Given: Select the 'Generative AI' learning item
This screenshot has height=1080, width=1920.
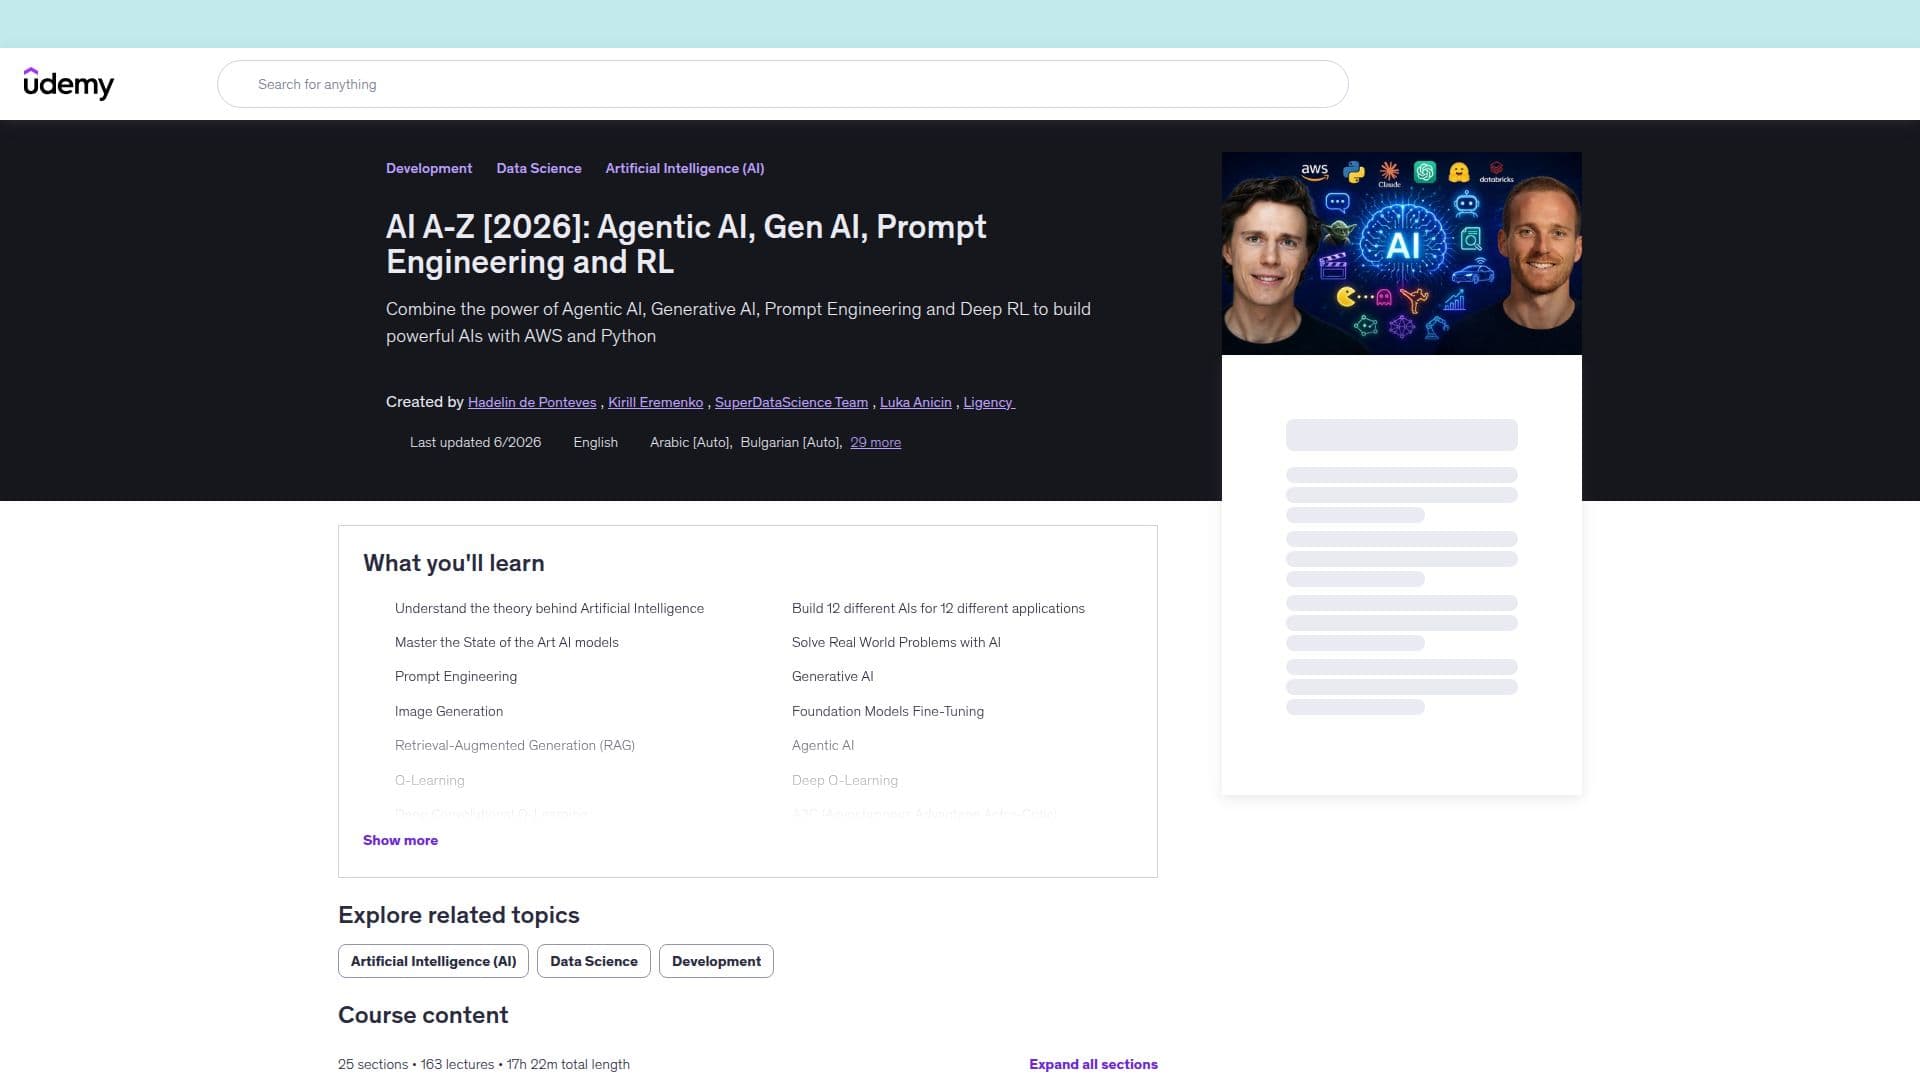Looking at the screenshot, I should pyautogui.click(x=832, y=676).
